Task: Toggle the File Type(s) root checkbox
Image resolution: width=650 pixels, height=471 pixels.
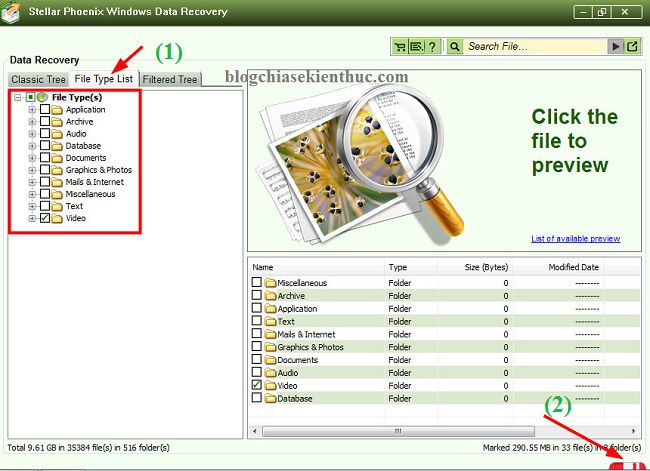Action: click(x=30, y=97)
